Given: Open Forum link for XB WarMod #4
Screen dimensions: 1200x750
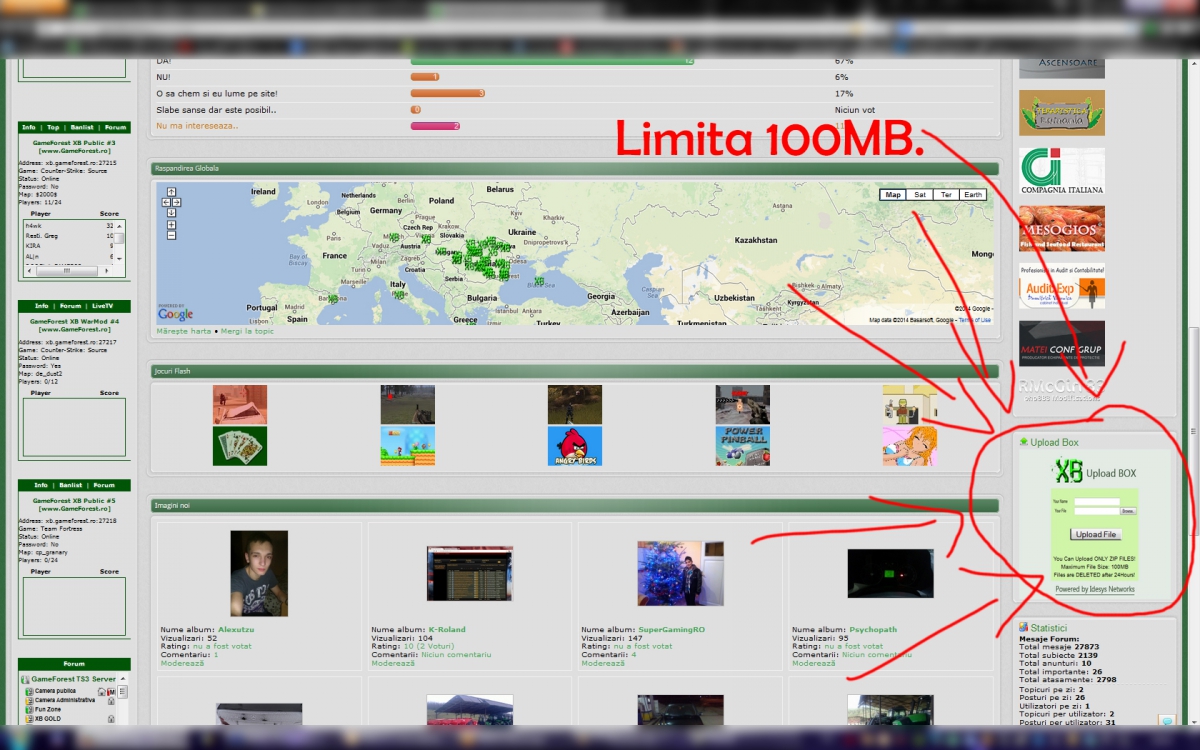Looking at the screenshot, I should [70, 306].
